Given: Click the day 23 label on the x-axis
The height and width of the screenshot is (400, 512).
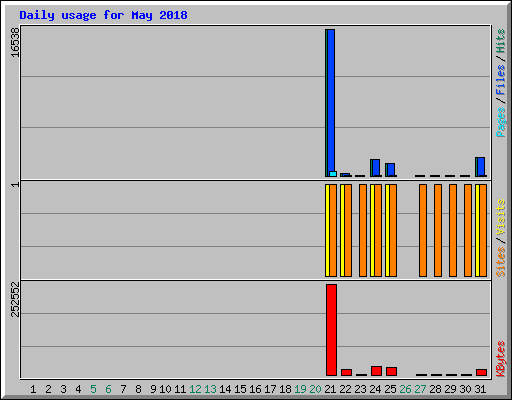Looking at the screenshot, I should 360,389.
